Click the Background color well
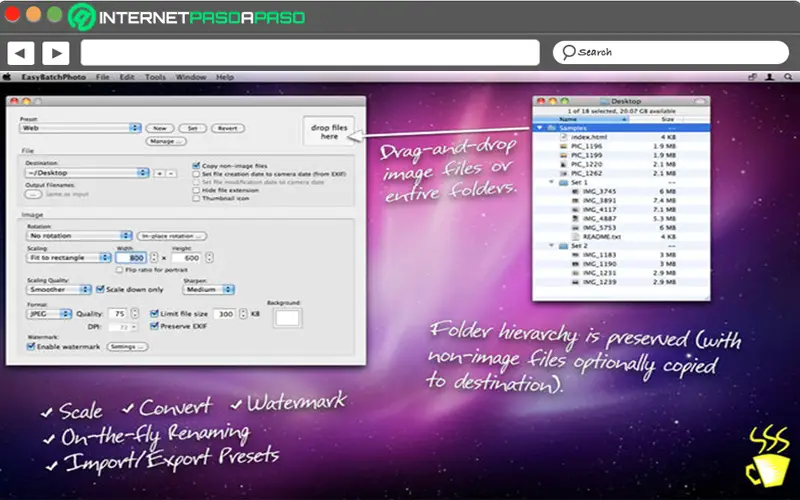This screenshot has width=800, height=500. (x=287, y=318)
